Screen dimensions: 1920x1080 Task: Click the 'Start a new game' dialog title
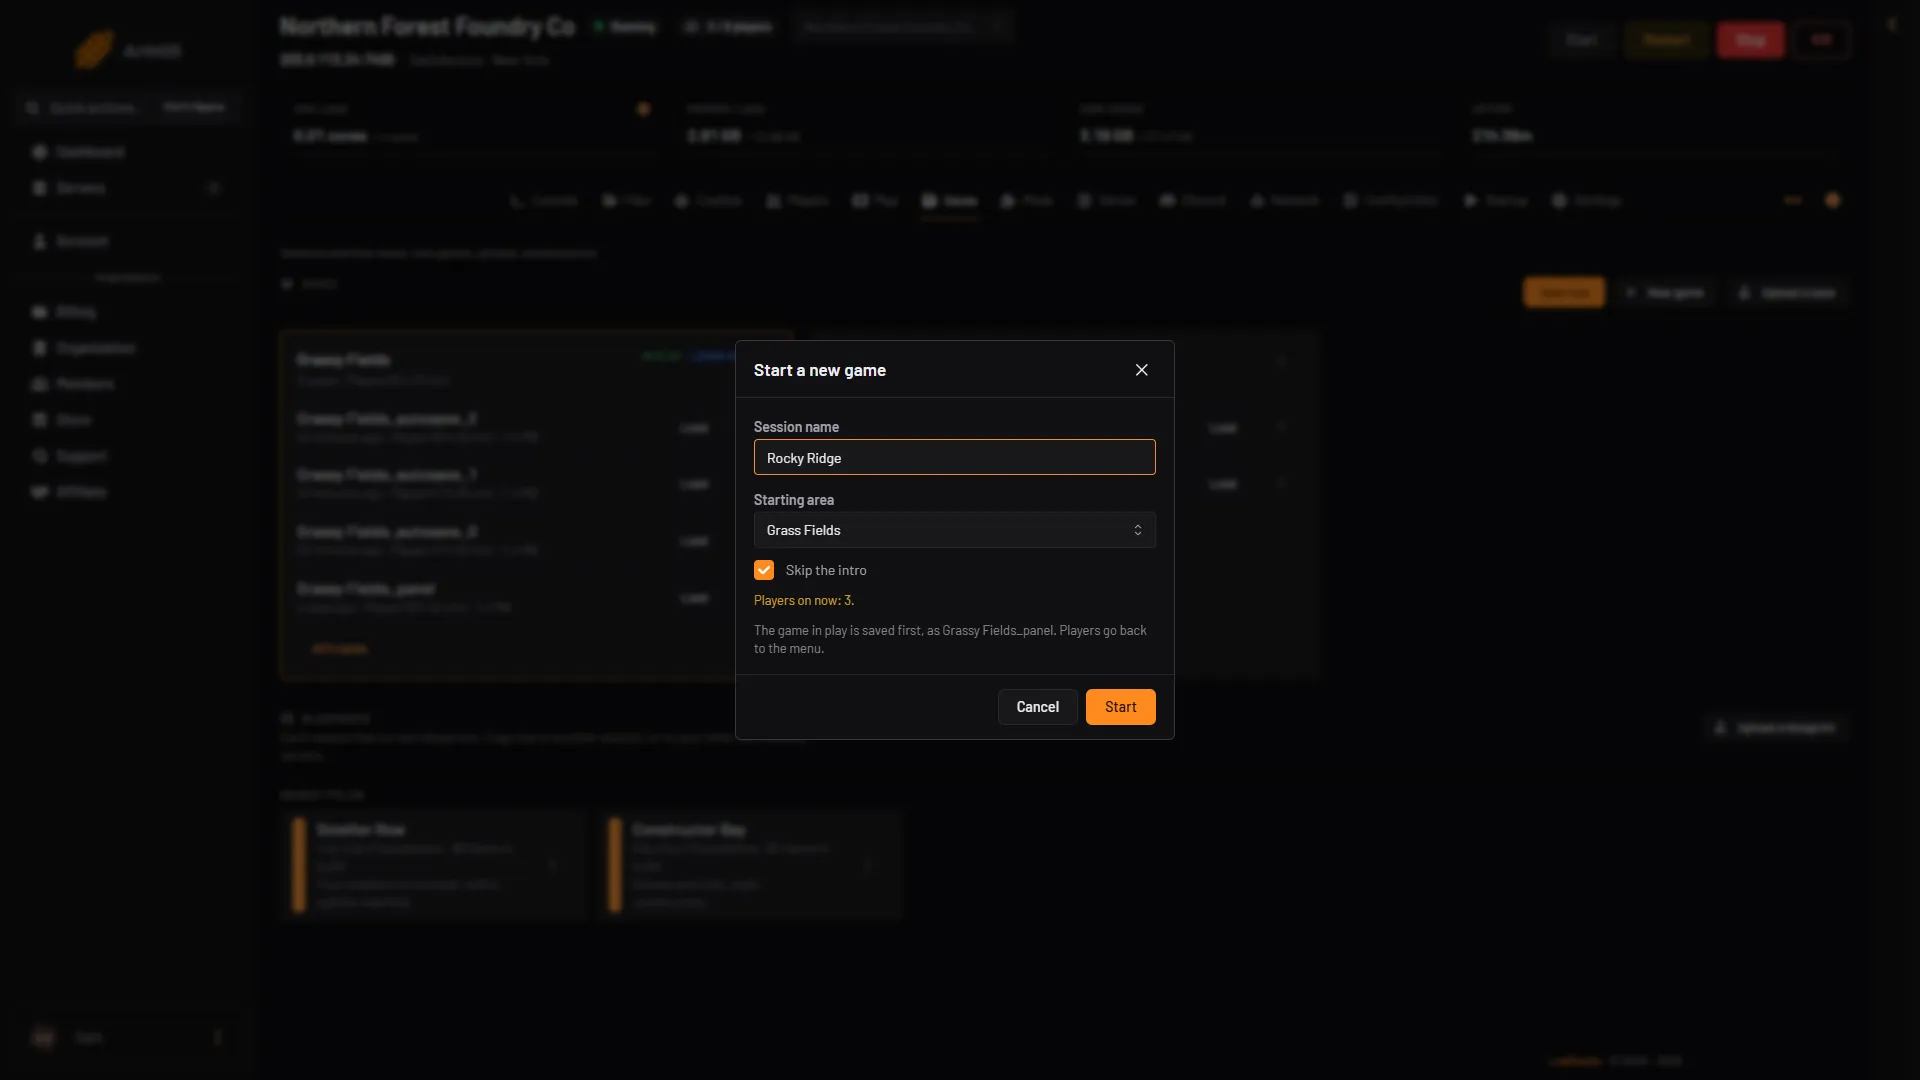tap(819, 370)
